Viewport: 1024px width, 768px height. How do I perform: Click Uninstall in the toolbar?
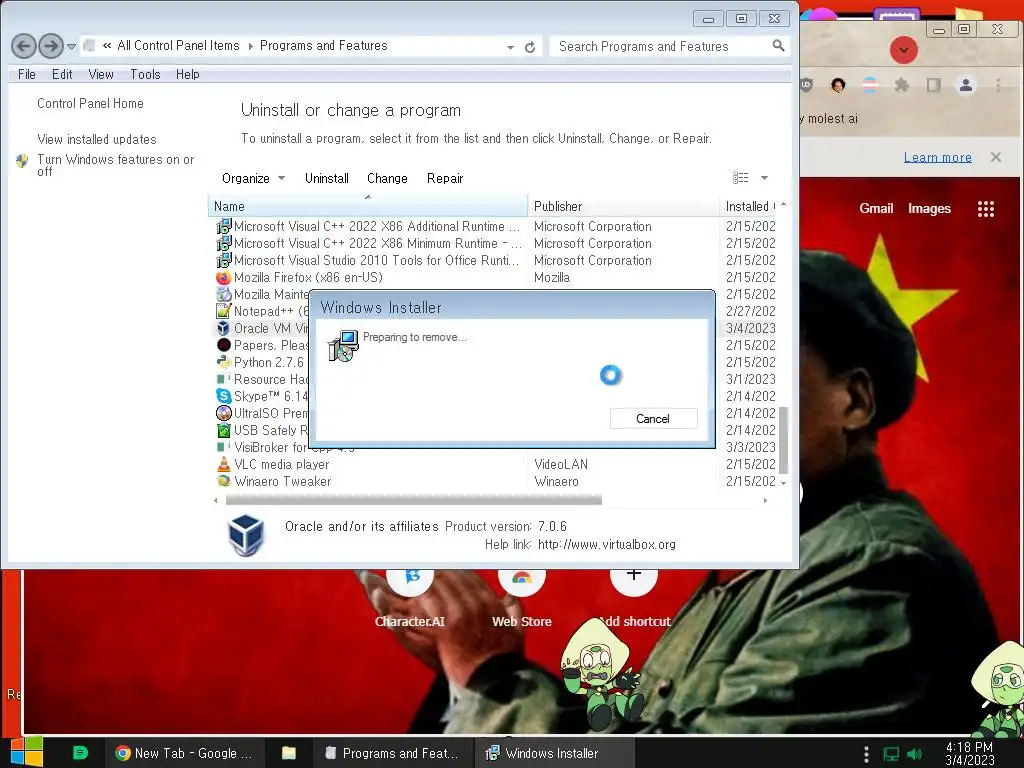[327, 178]
